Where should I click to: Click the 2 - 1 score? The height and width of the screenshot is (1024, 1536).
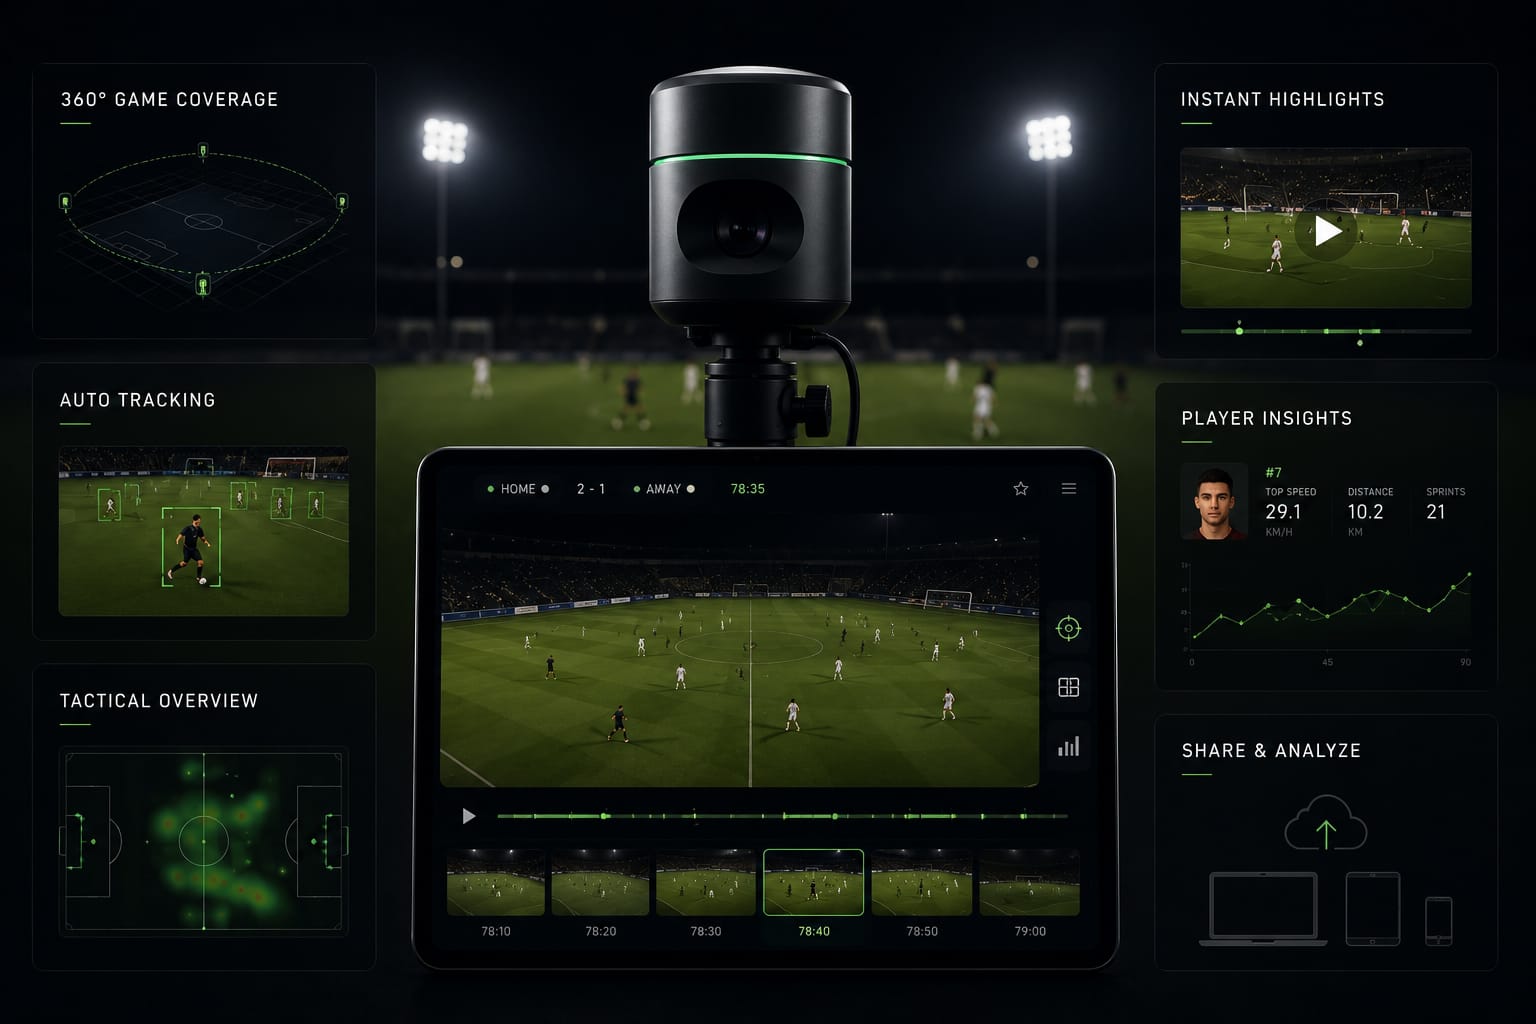[591, 489]
